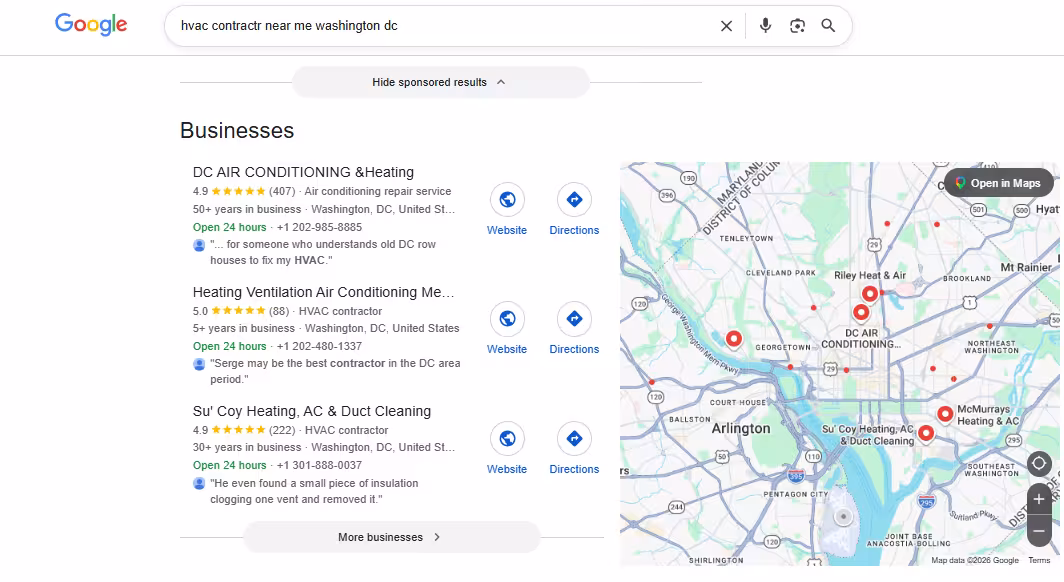Select the Riley Heat & Air map pin

tap(870, 294)
